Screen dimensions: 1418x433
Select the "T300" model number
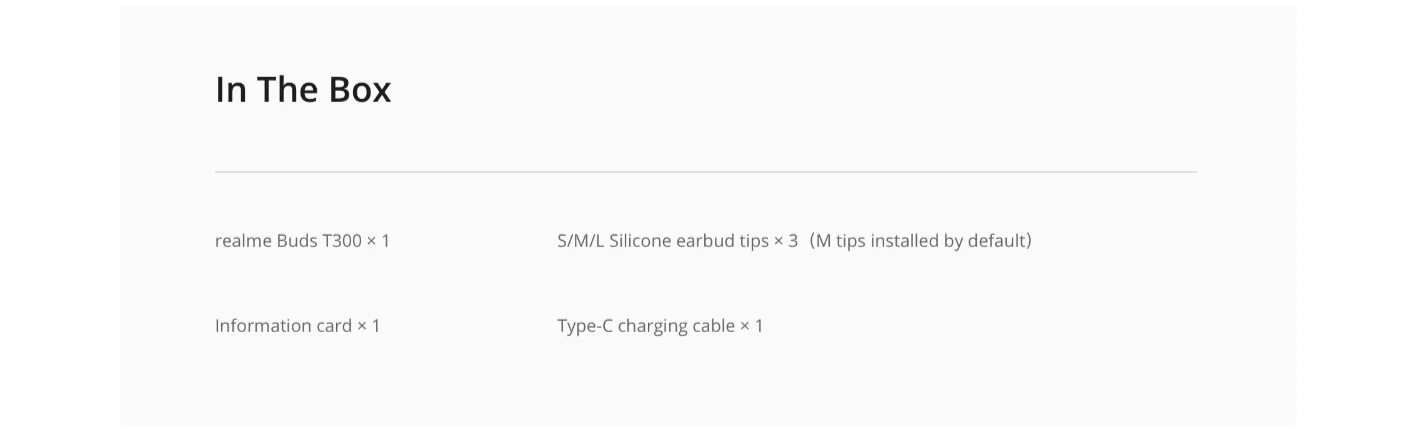341,241
